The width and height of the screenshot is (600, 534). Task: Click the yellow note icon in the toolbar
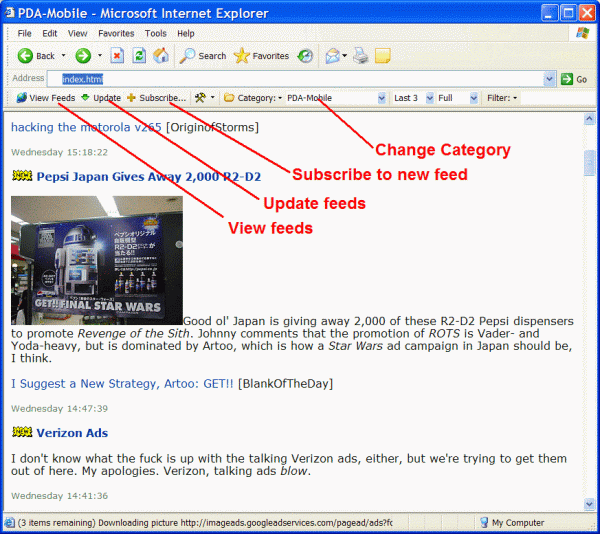tap(382, 56)
